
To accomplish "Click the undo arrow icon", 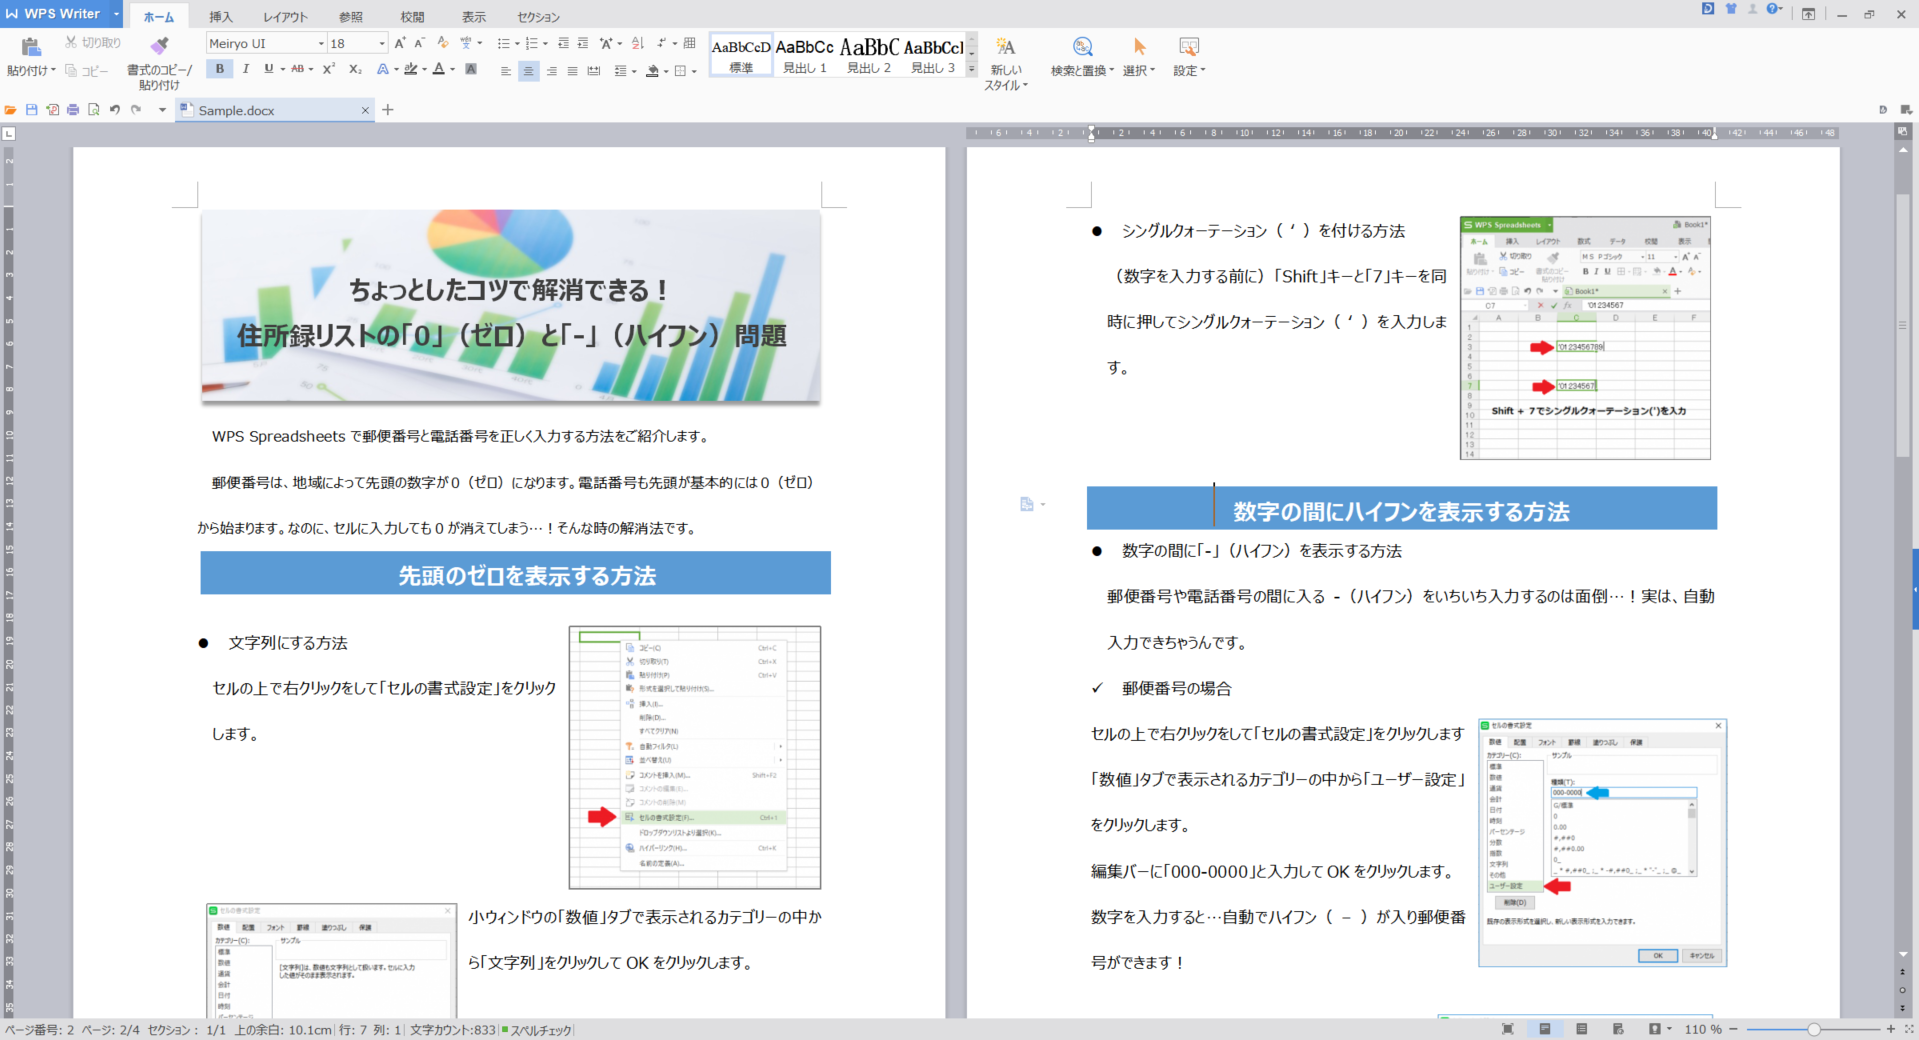I will [x=115, y=110].
